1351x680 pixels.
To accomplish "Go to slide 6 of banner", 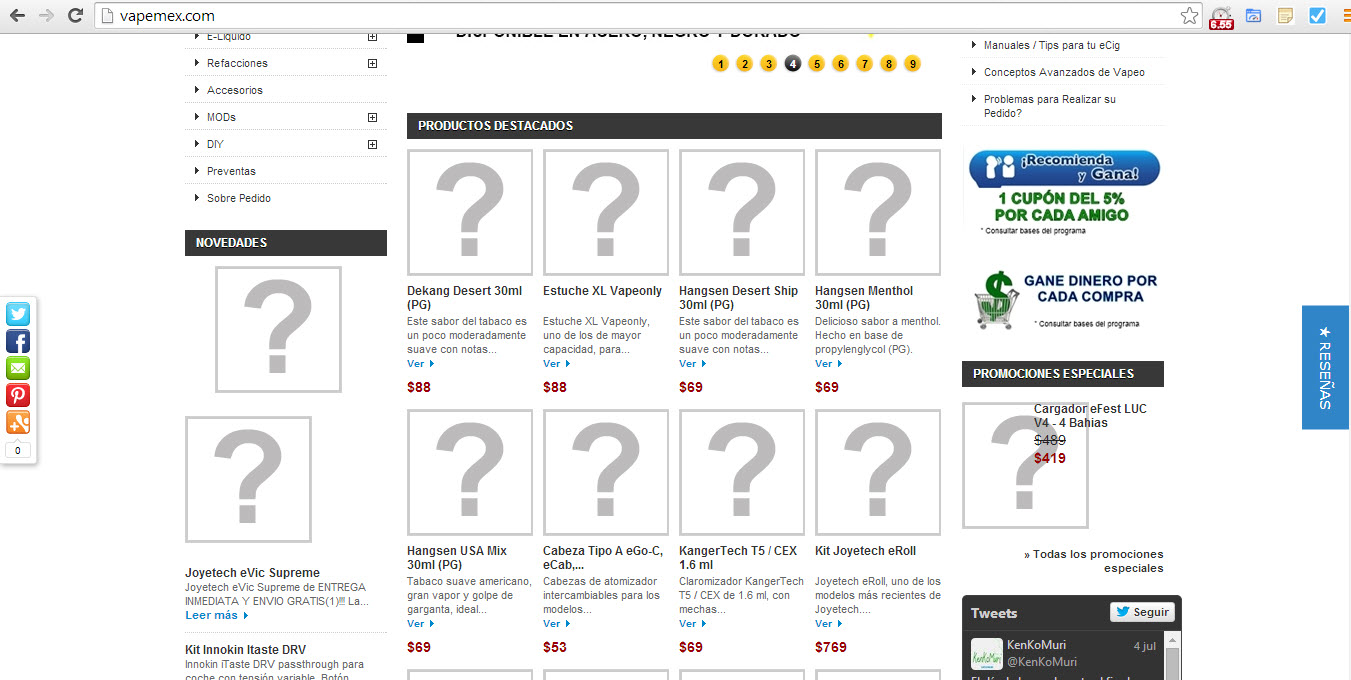I will click(x=840, y=64).
